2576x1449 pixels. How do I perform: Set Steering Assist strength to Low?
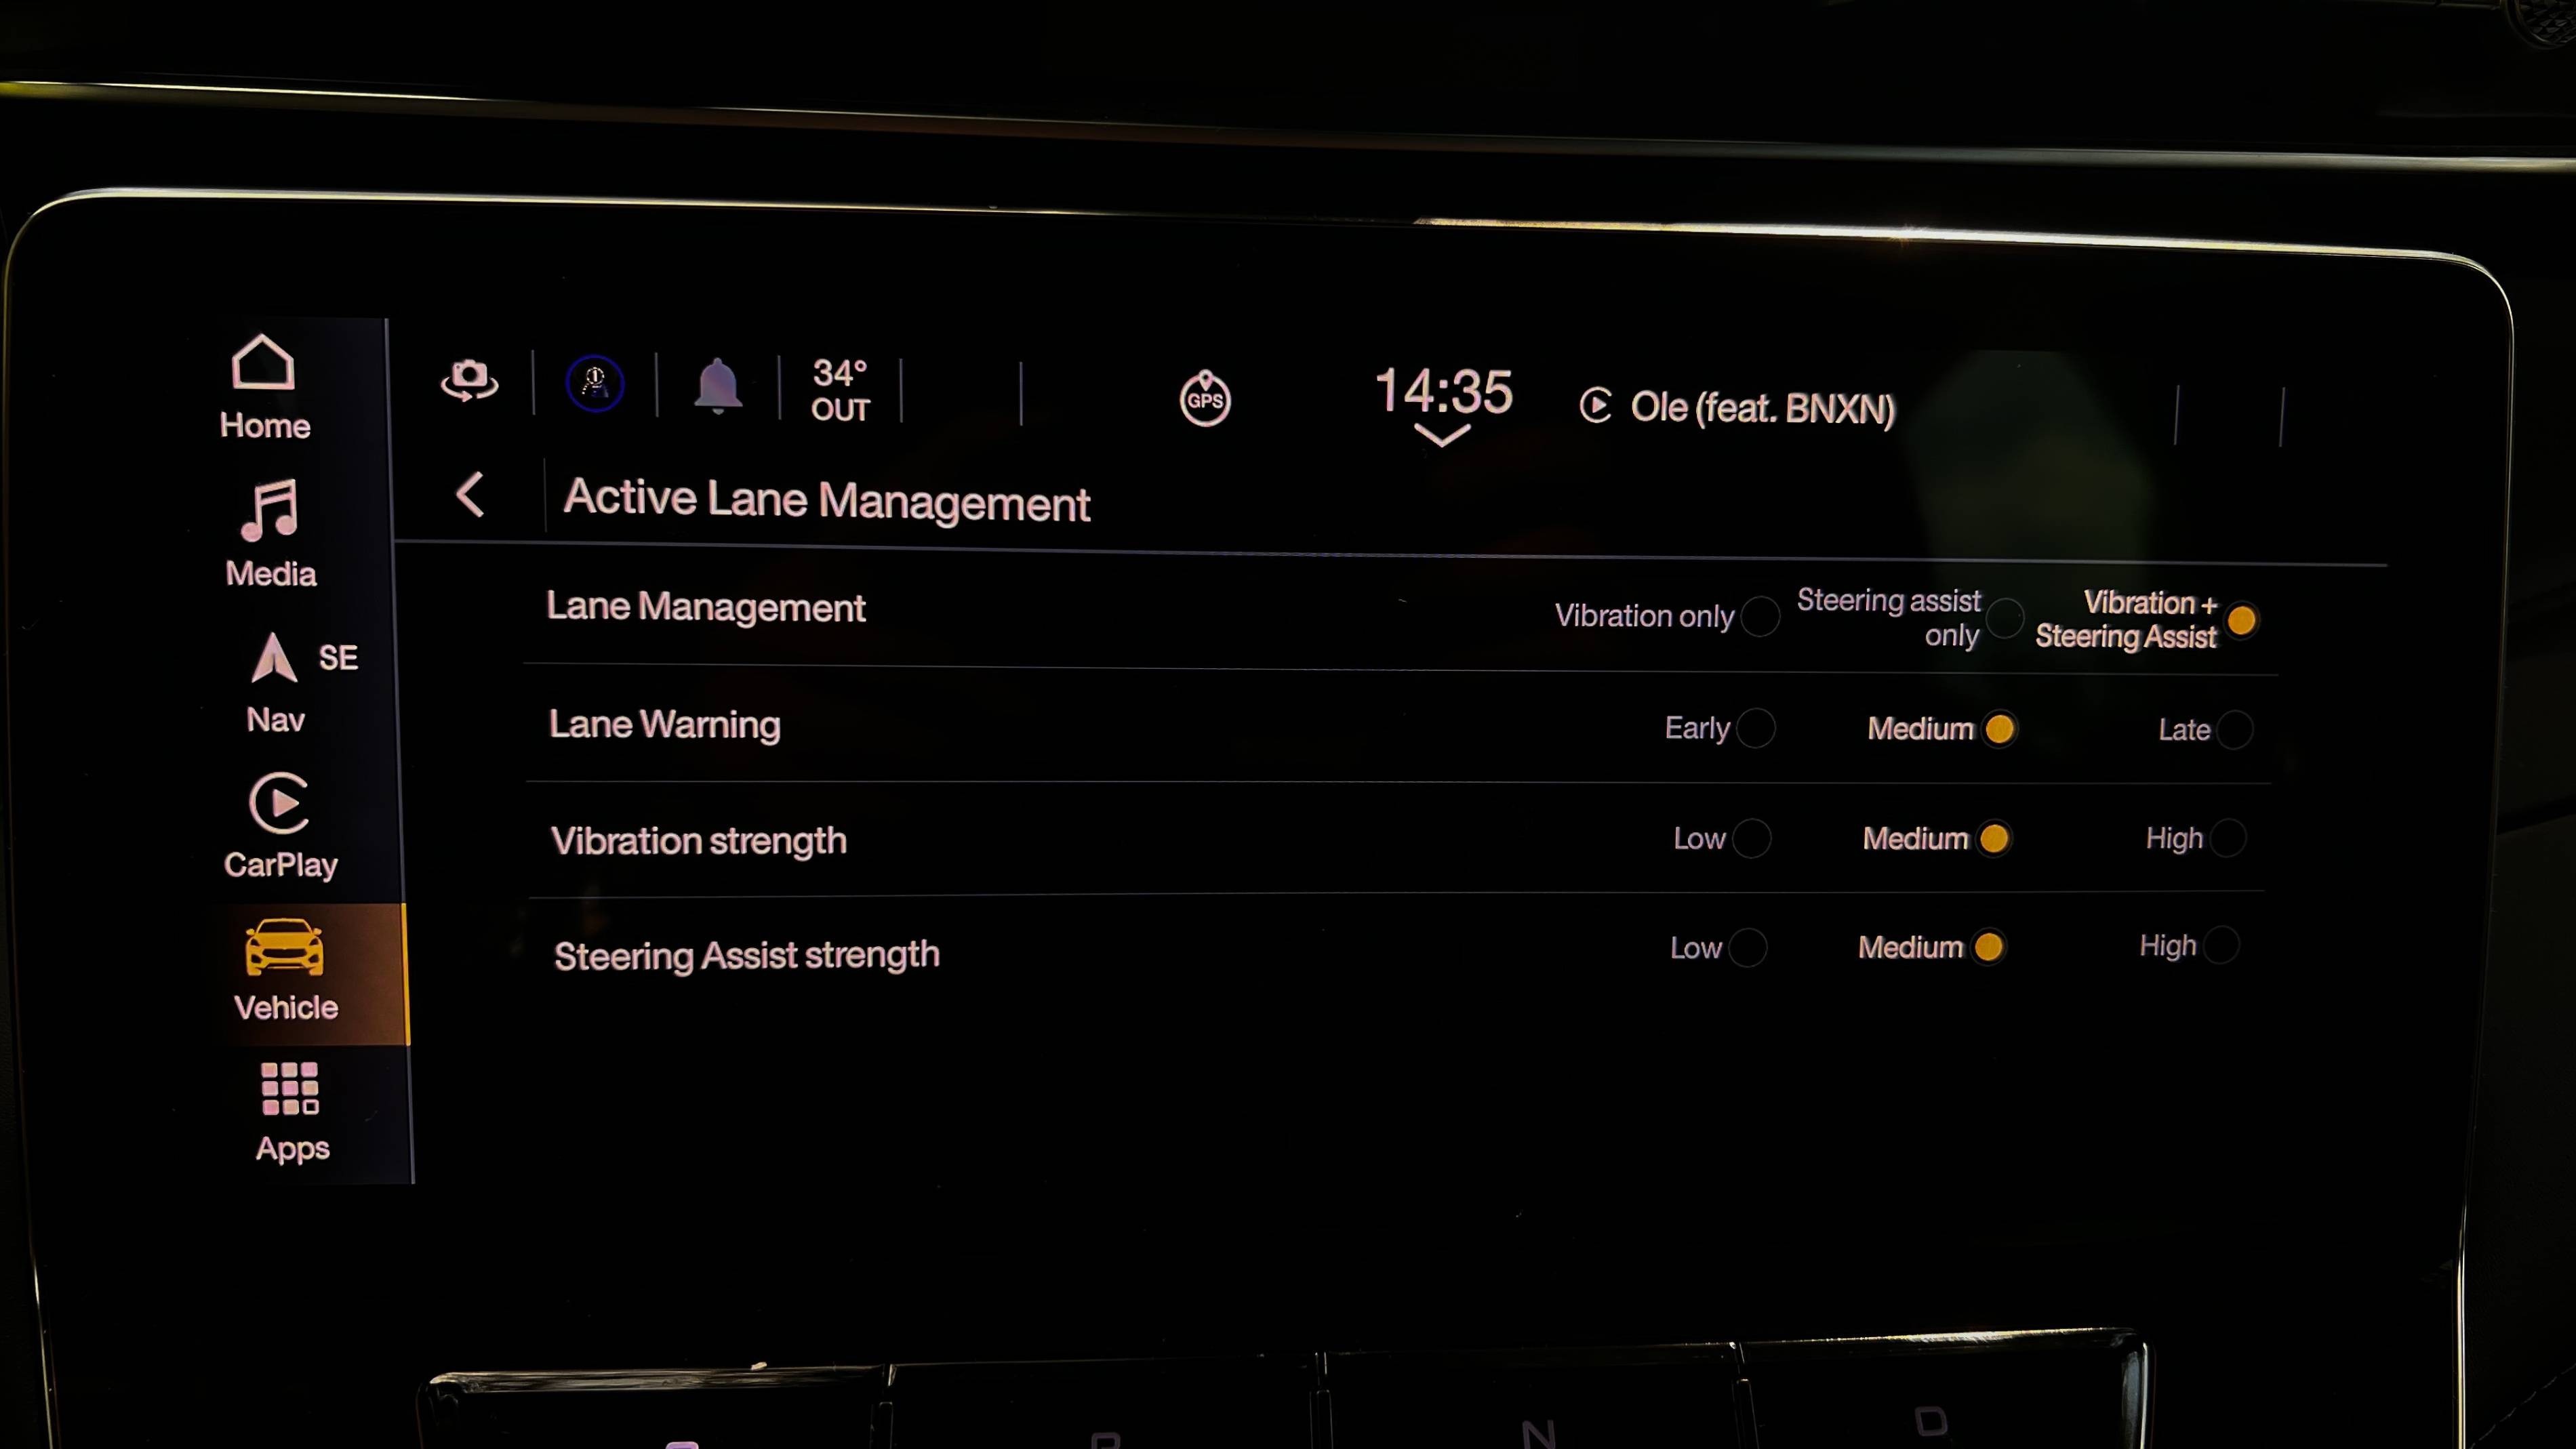pos(1748,947)
